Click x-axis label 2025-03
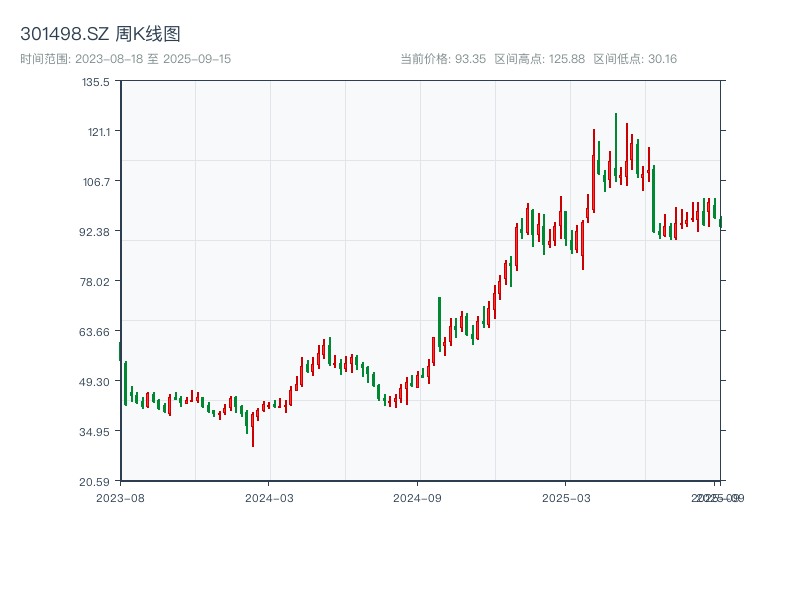 click(x=566, y=498)
